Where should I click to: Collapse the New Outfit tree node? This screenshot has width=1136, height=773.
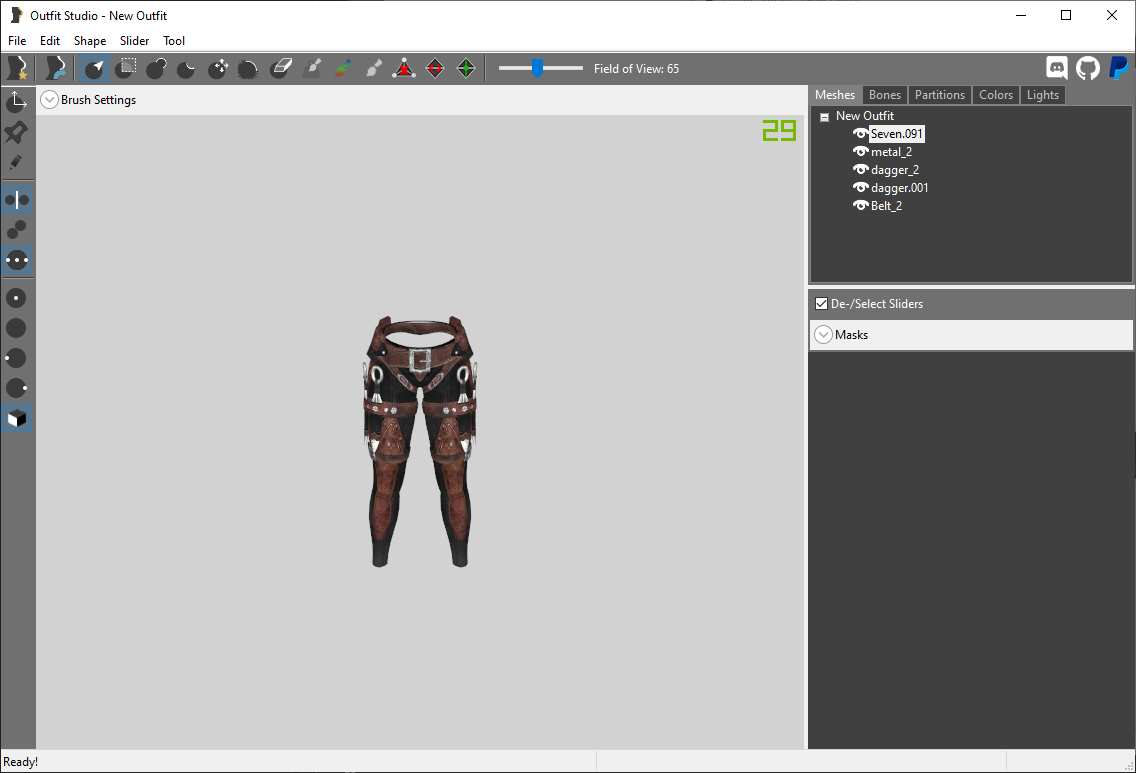(x=824, y=117)
